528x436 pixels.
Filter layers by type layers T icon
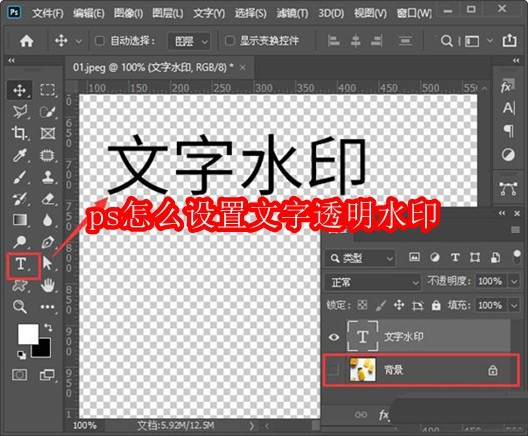pyautogui.click(x=455, y=258)
